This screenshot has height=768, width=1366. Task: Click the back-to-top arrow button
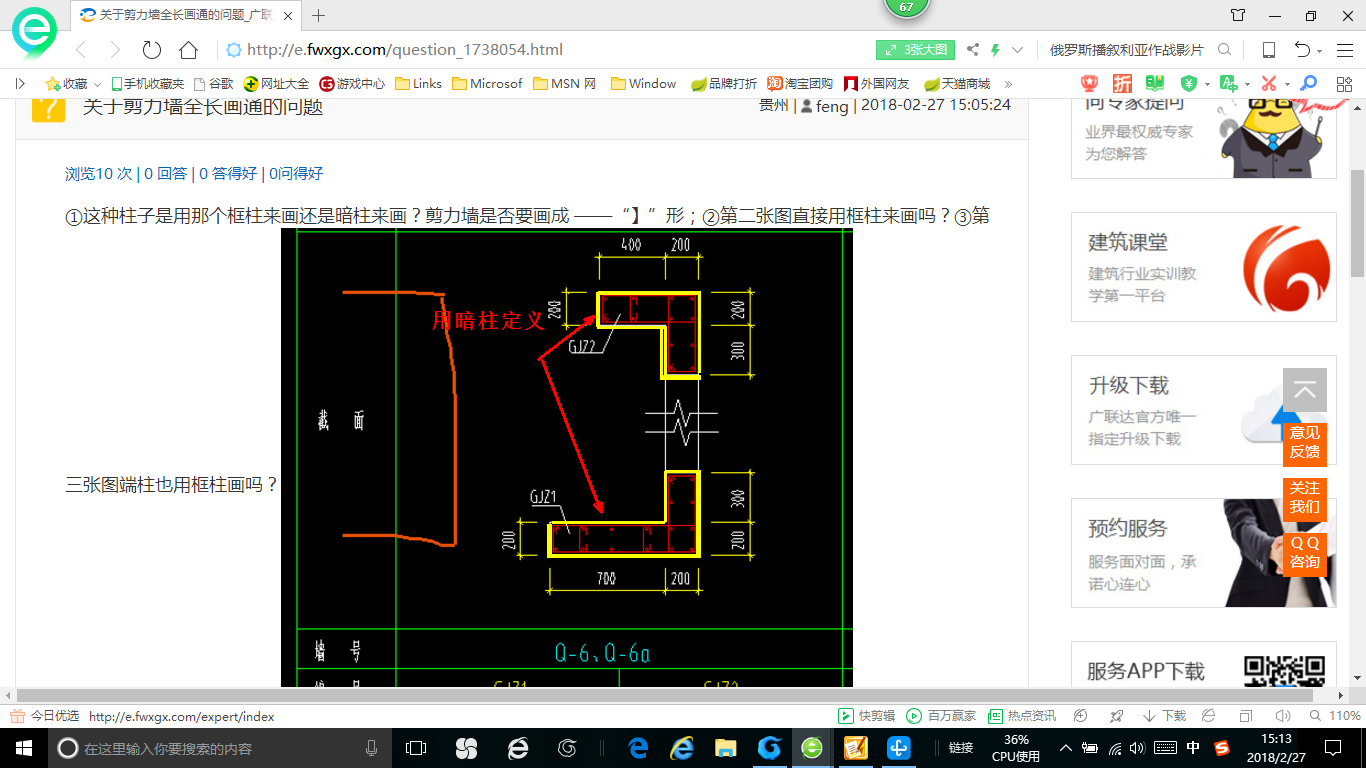click(x=1305, y=390)
